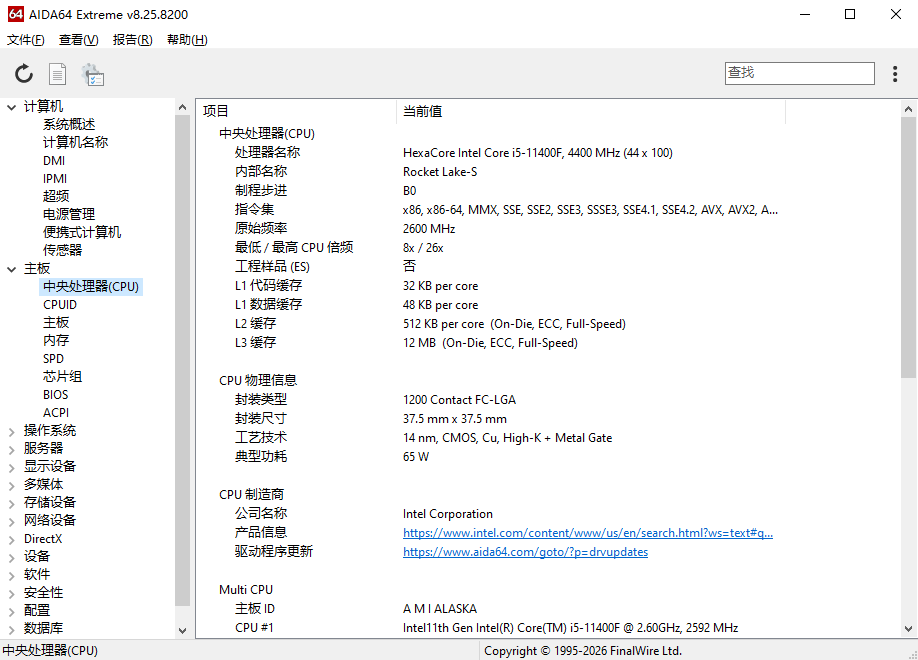
Task: Select DMI in the tree
Action: click(x=54, y=160)
